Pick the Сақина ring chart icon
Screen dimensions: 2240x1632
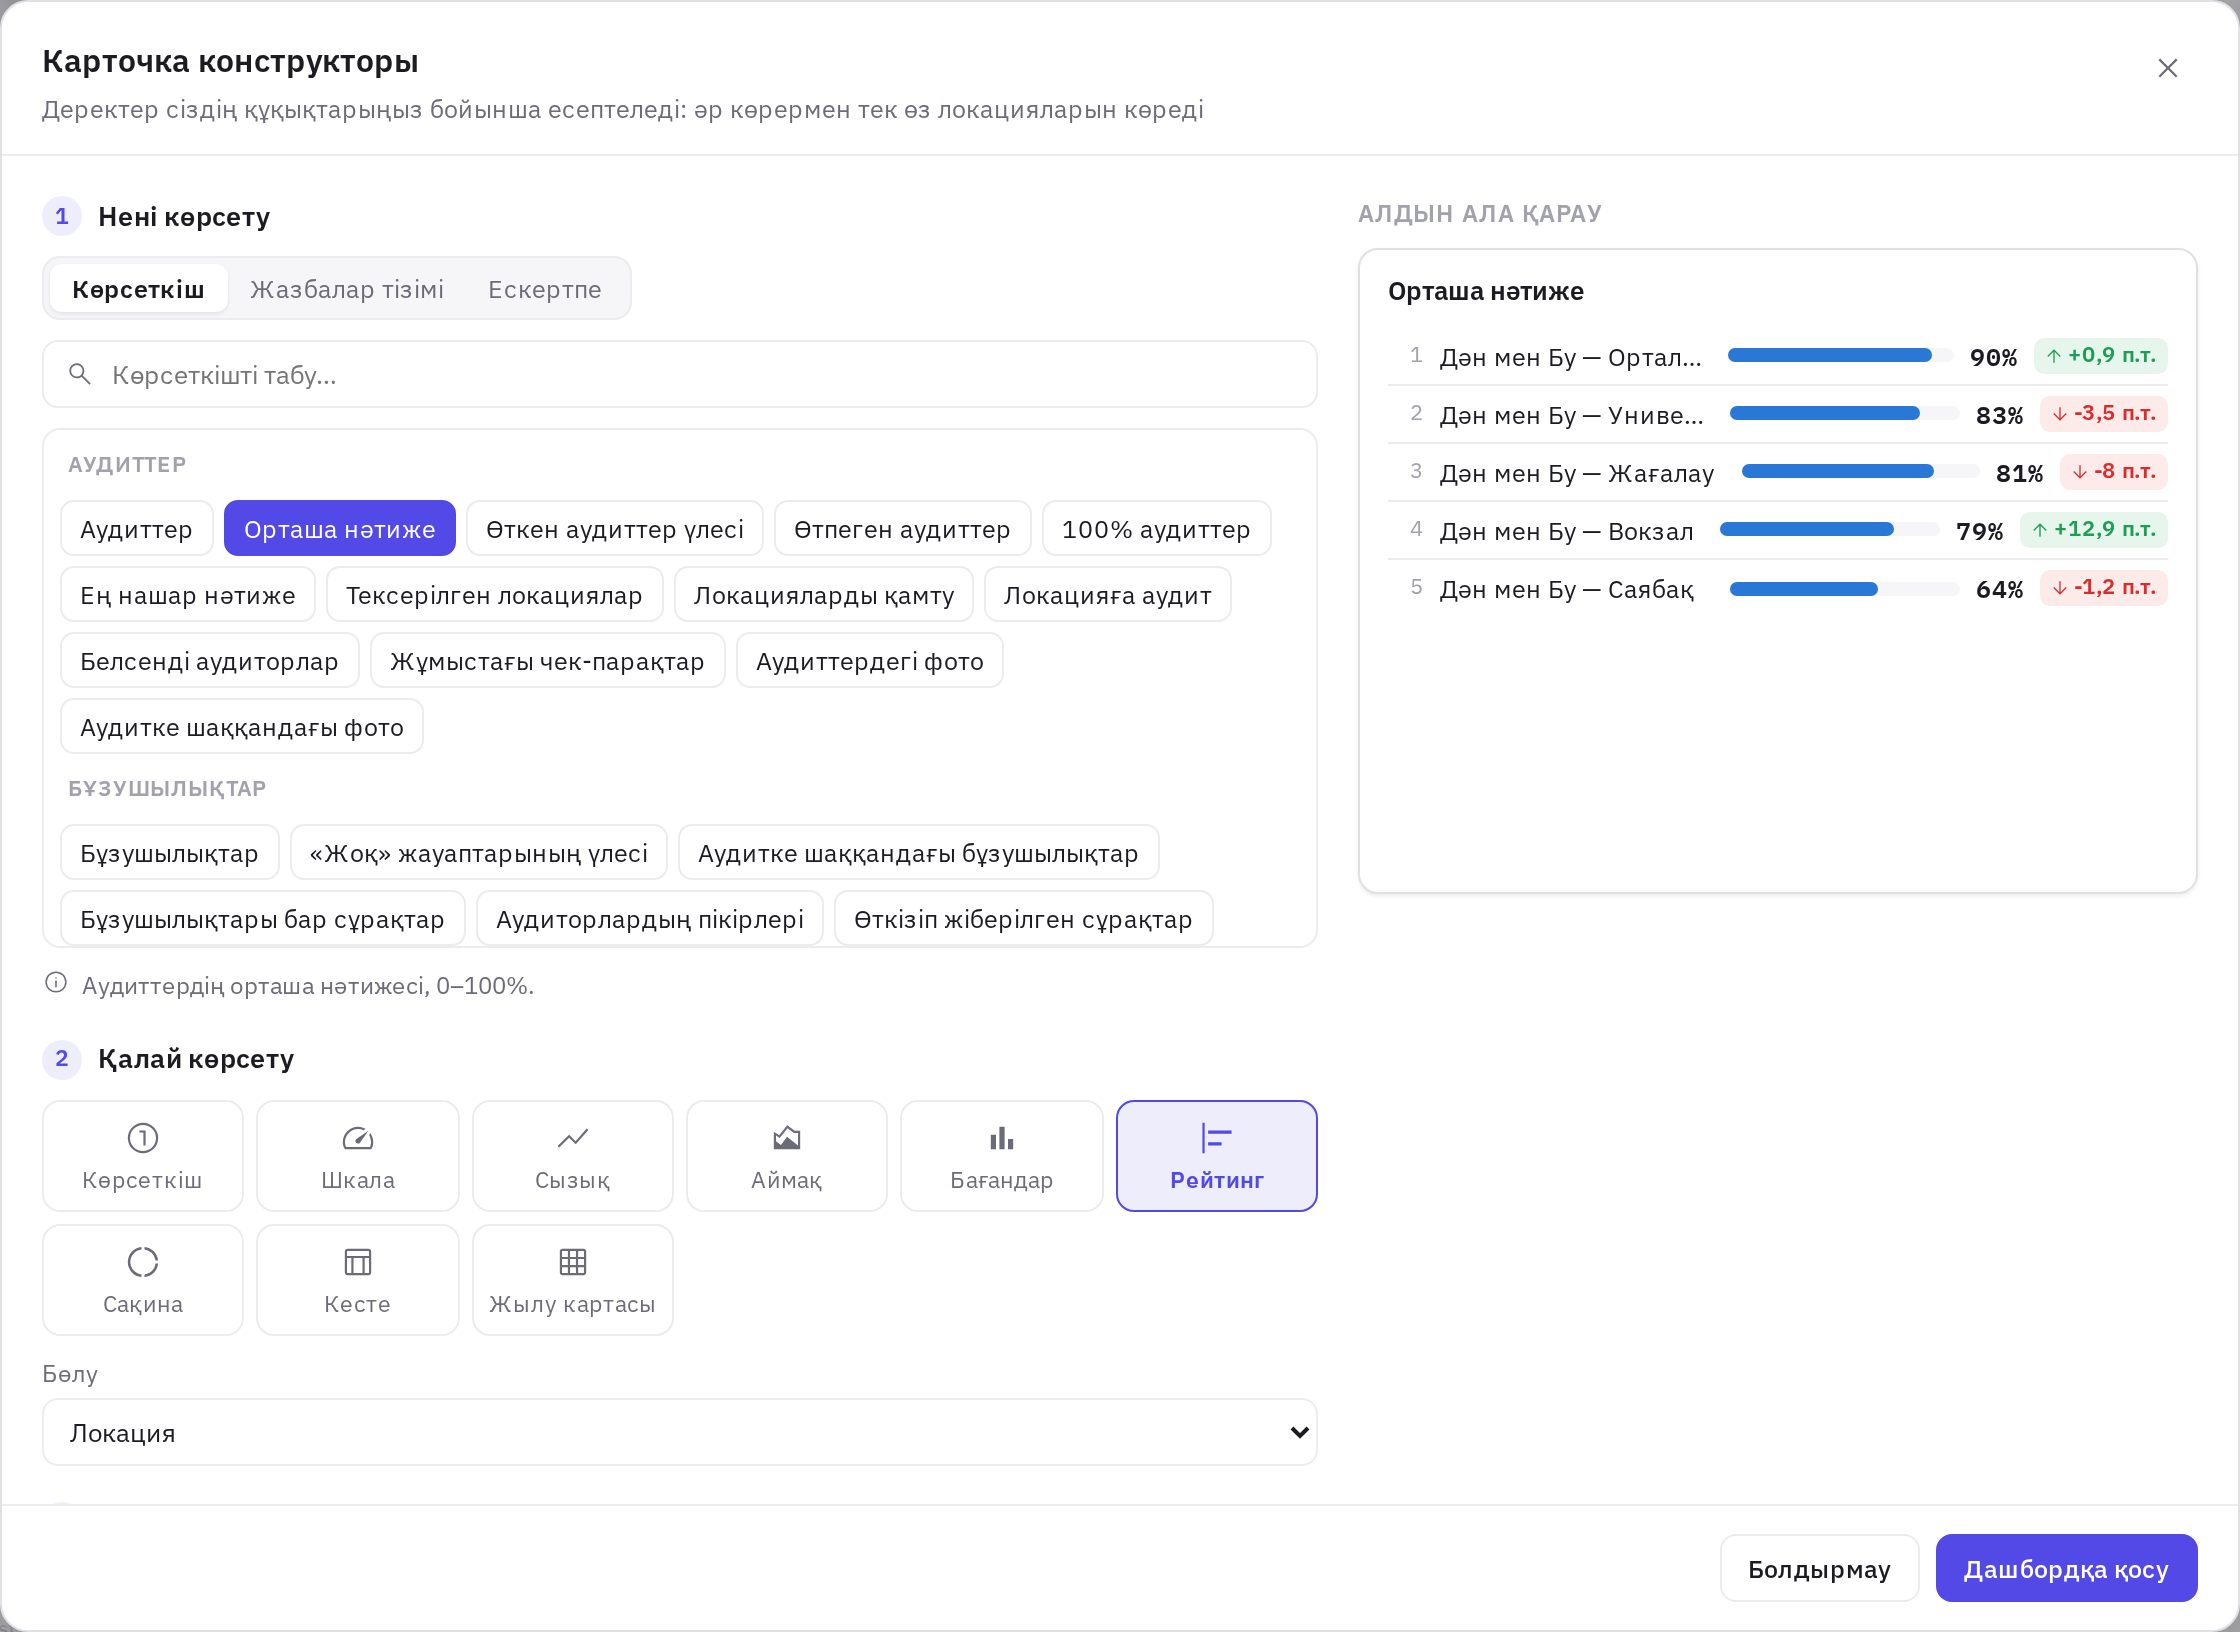click(x=142, y=1262)
